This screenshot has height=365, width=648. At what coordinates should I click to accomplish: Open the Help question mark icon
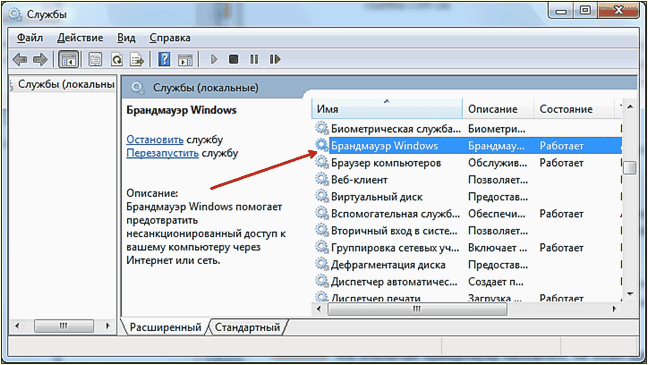click(x=164, y=60)
